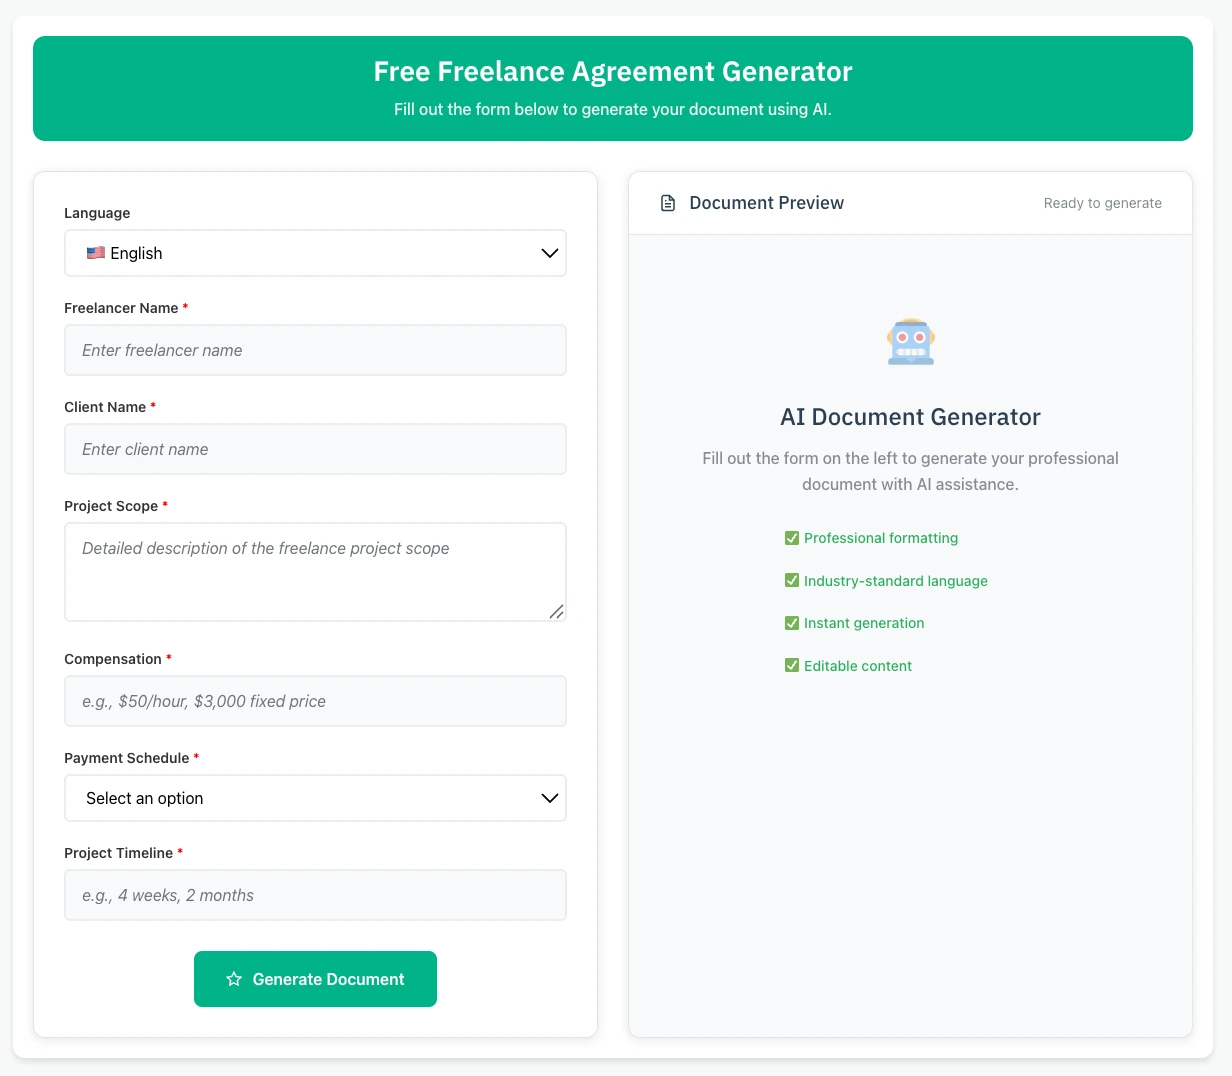Screen dimensions: 1232x1076
Task: Click the checkmark next to Professional formatting
Action: pyautogui.click(x=791, y=538)
